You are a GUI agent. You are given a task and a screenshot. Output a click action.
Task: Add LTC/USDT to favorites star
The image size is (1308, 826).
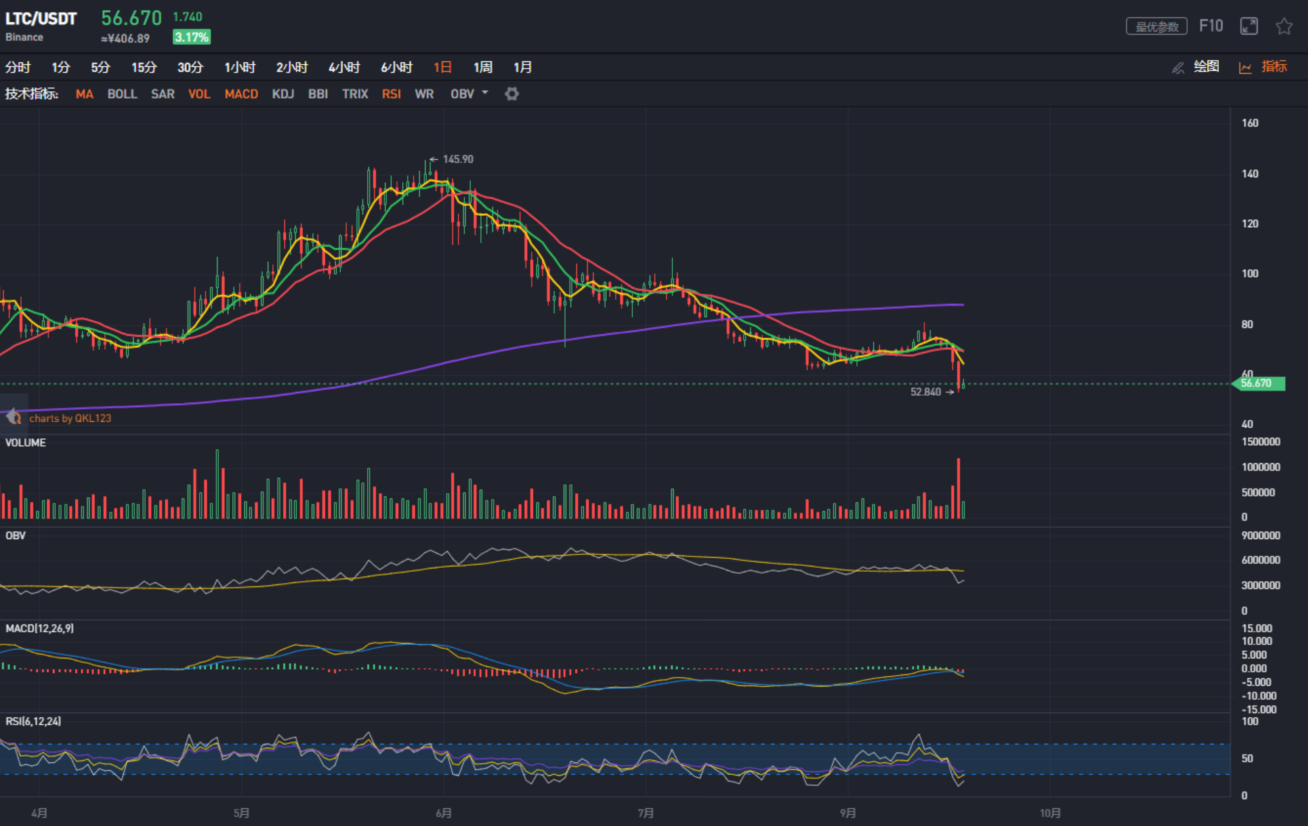click(x=1284, y=26)
